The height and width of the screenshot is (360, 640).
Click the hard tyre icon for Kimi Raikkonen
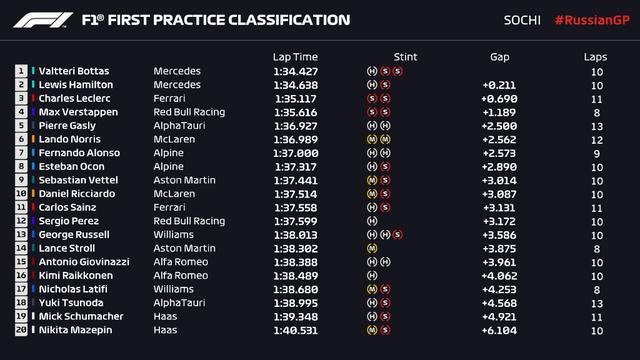372,276
